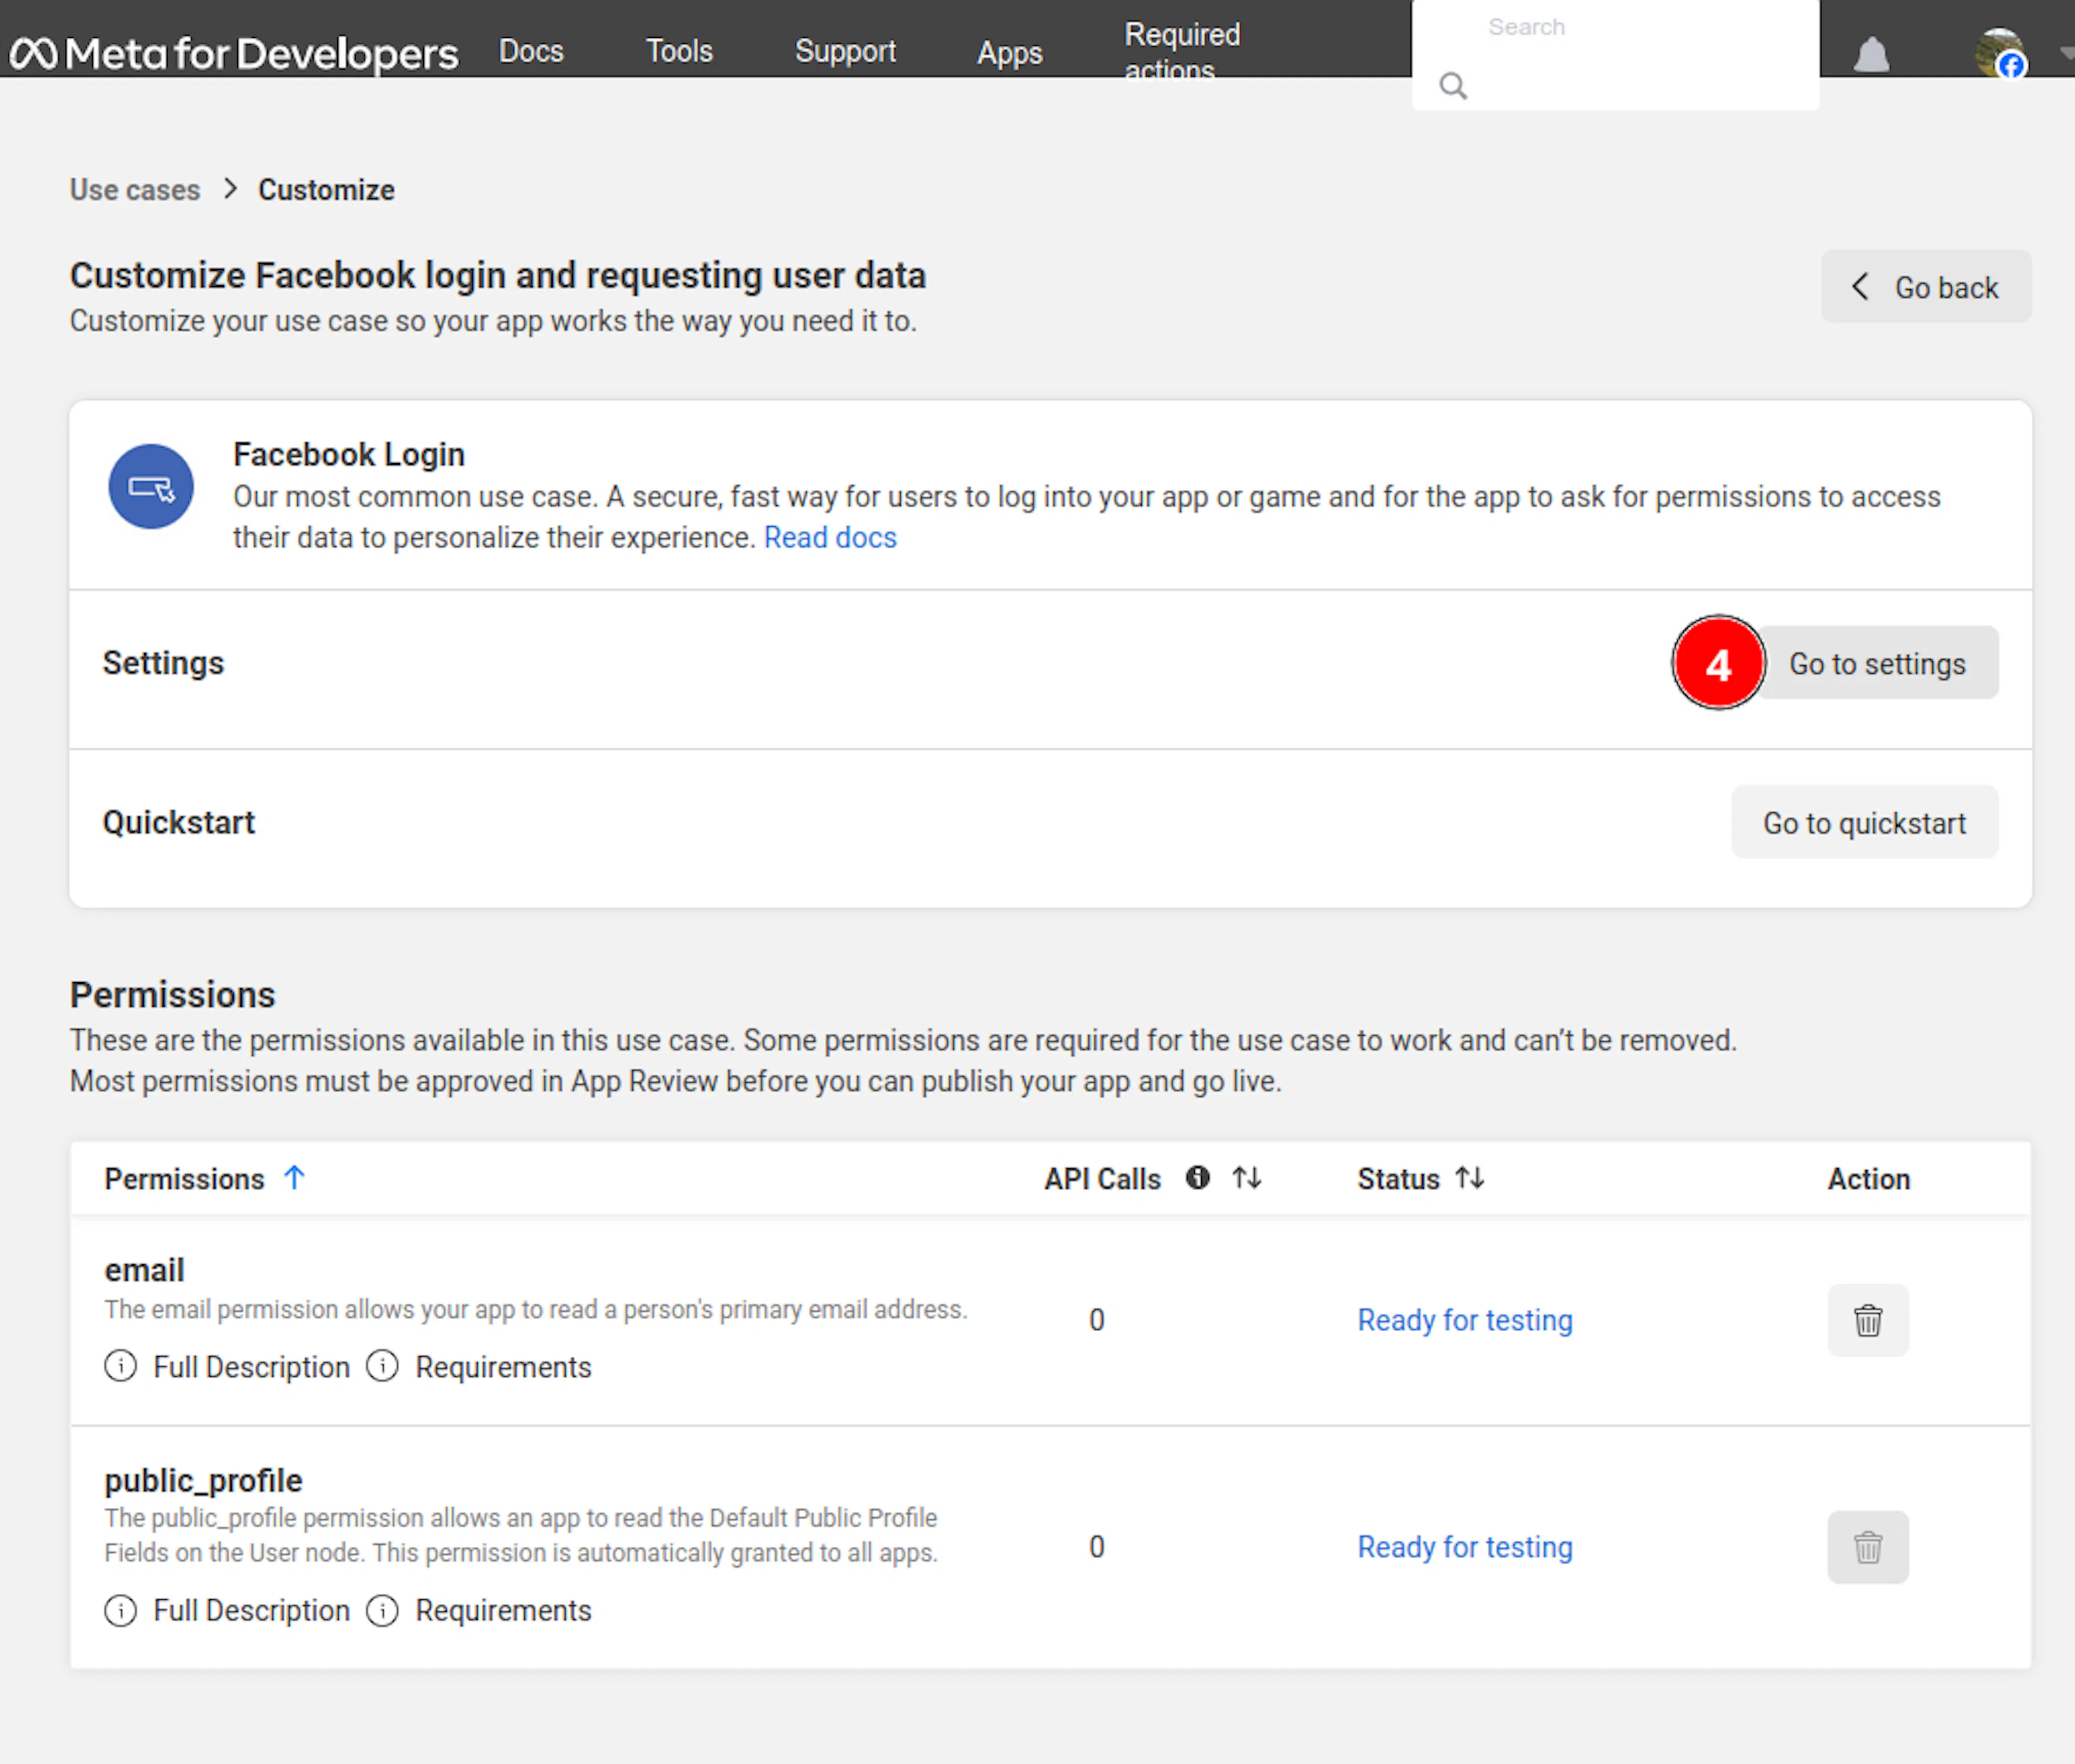
Task: Select the email permission name
Action: point(145,1270)
